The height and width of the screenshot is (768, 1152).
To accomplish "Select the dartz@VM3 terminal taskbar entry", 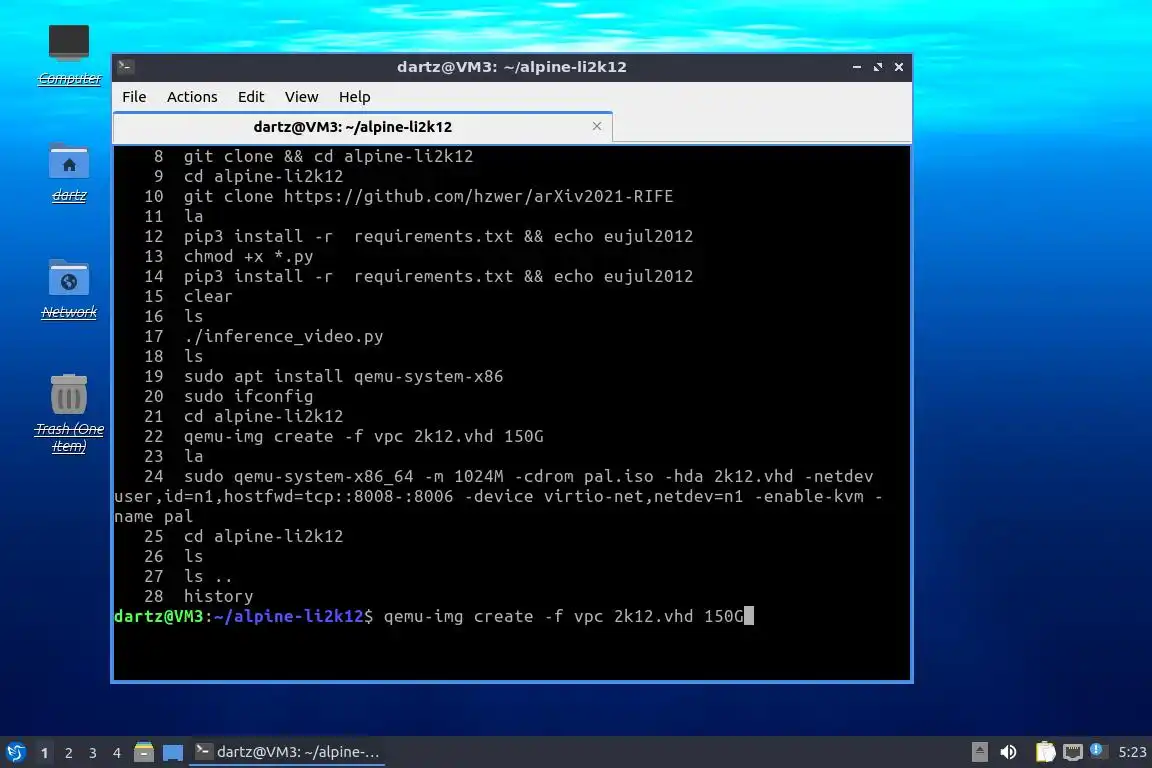I will pyautogui.click(x=287, y=752).
